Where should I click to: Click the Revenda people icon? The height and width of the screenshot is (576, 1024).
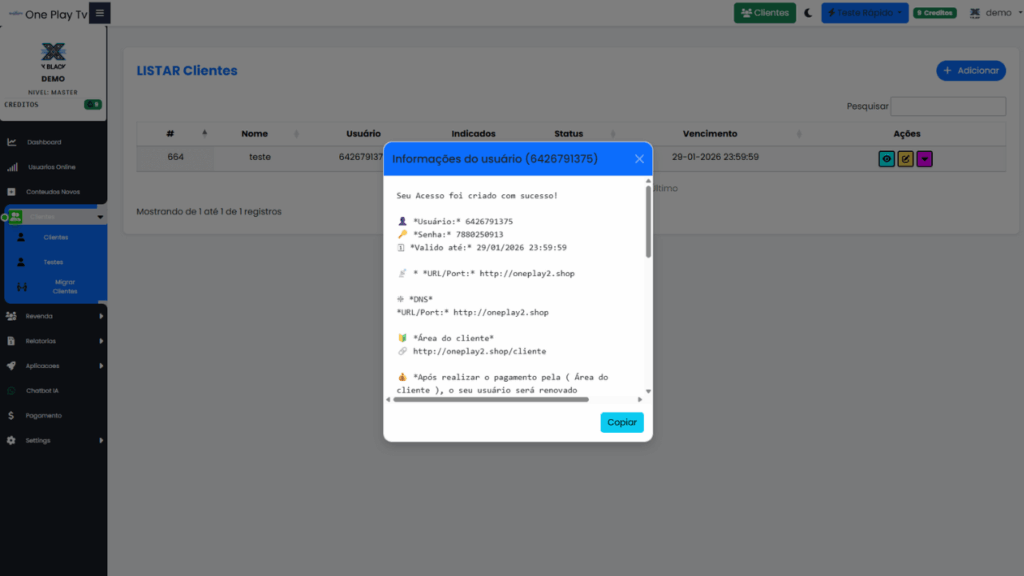(x=11, y=316)
